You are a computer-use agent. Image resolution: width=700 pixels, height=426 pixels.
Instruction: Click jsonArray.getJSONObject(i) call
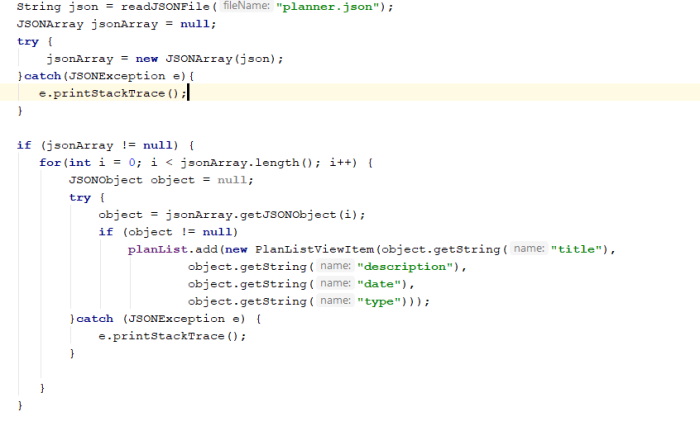pos(261,215)
